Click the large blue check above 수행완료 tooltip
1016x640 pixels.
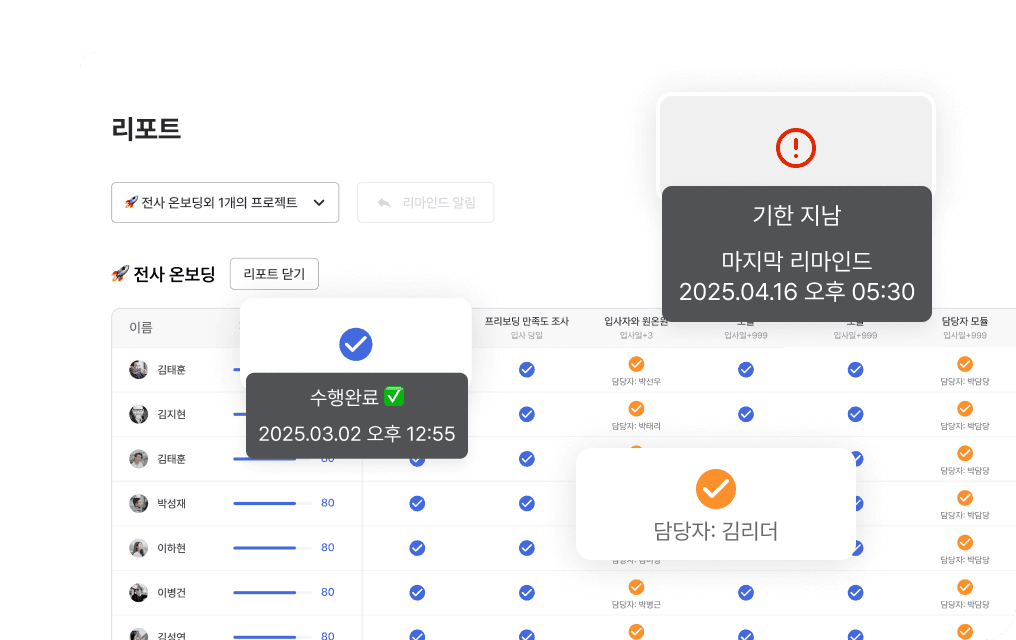tap(356, 344)
